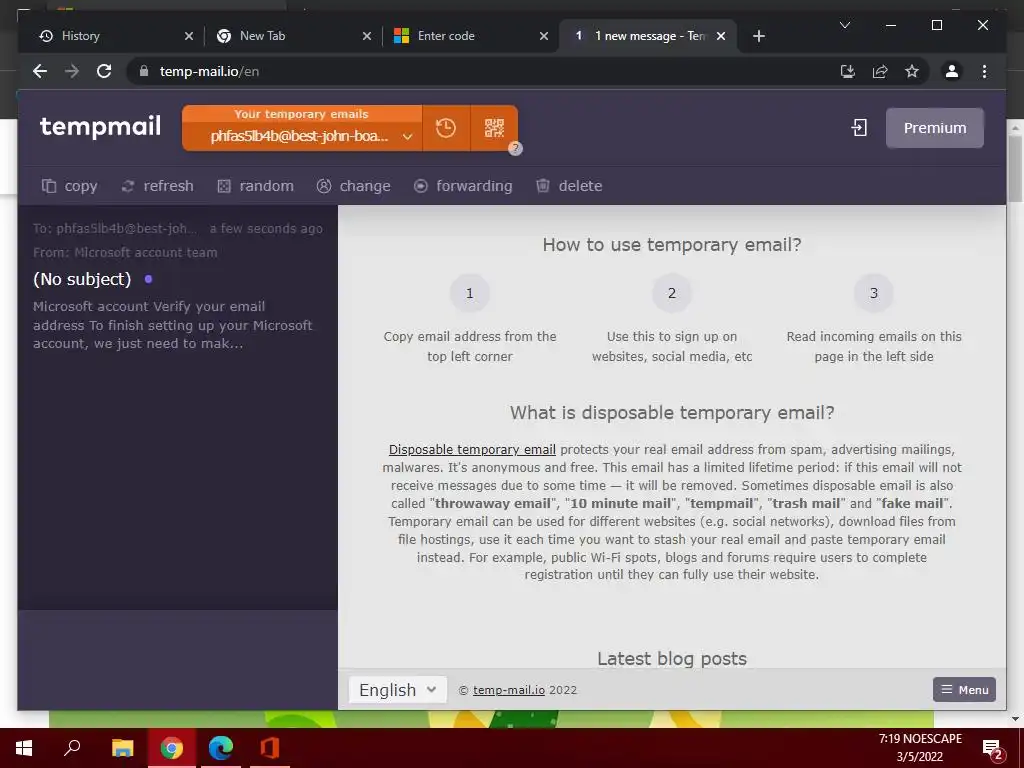The width and height of the screenshot is (1024, 768).
Task: Click the install app icon
Action: tap(848, 71)
